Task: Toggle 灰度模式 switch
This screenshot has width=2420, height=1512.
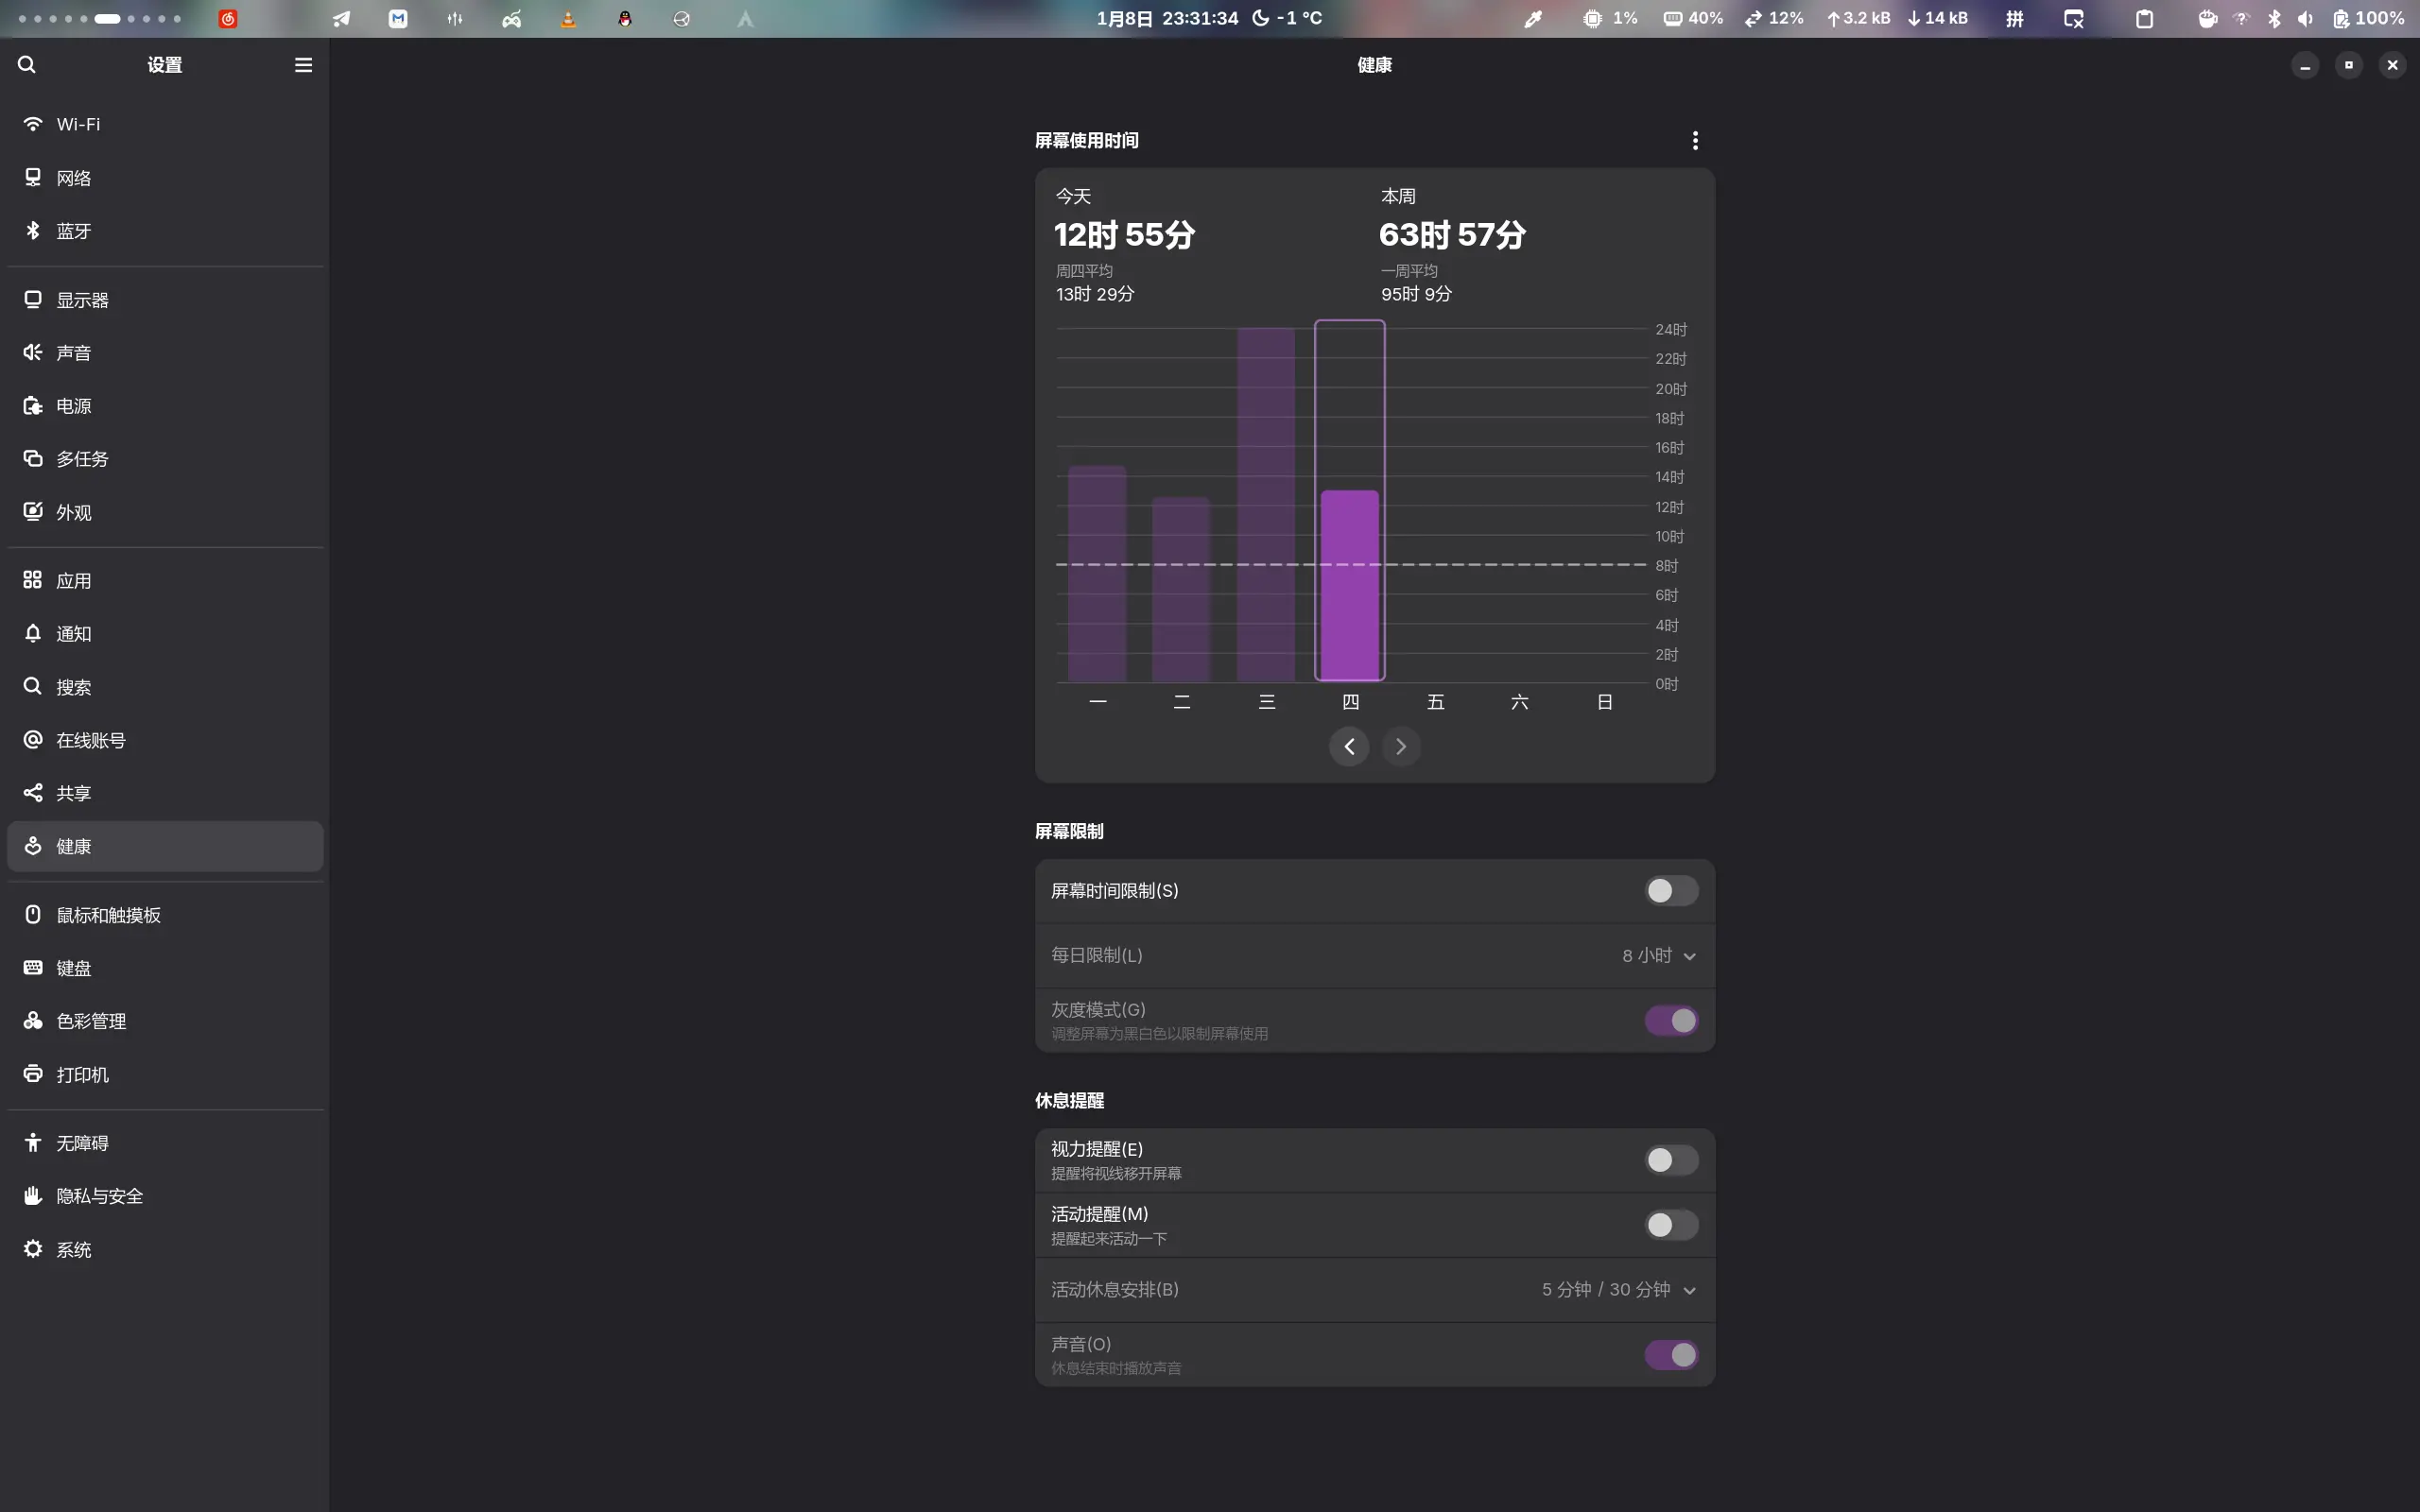Action: point(1670,1021)
